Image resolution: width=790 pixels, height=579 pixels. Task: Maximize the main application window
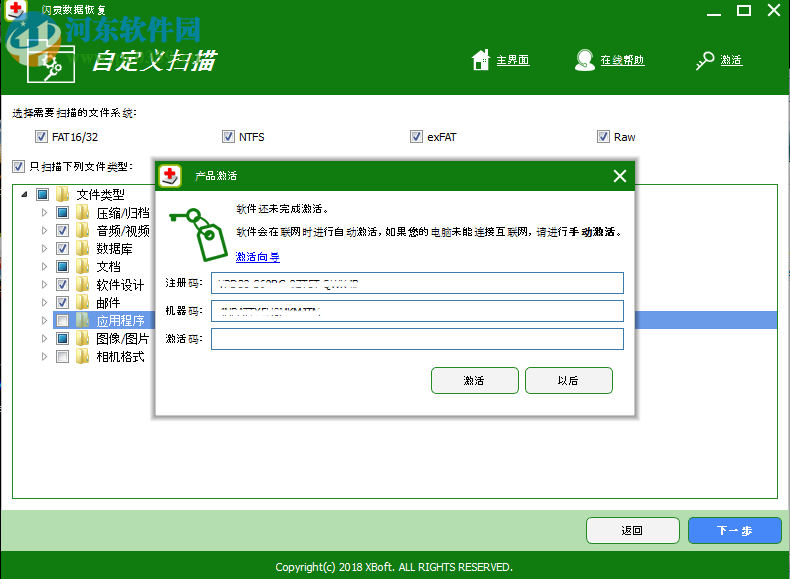(744, 10)
